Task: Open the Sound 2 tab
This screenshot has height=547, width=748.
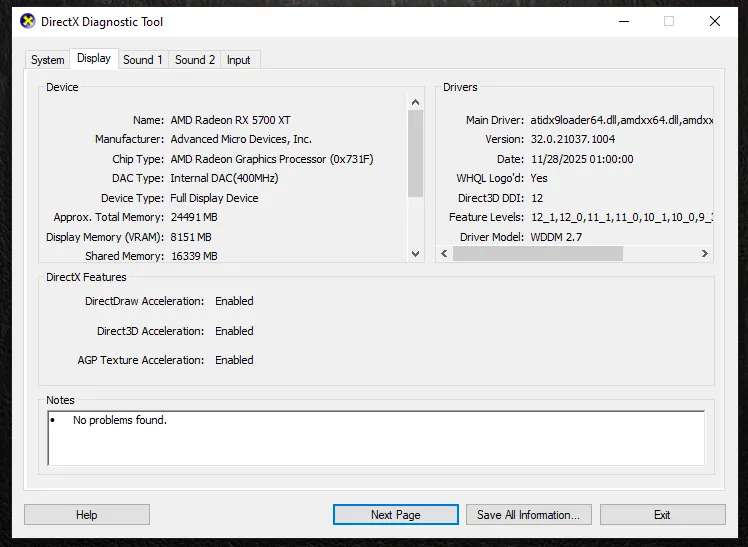Action: click(x=195, y=60)
